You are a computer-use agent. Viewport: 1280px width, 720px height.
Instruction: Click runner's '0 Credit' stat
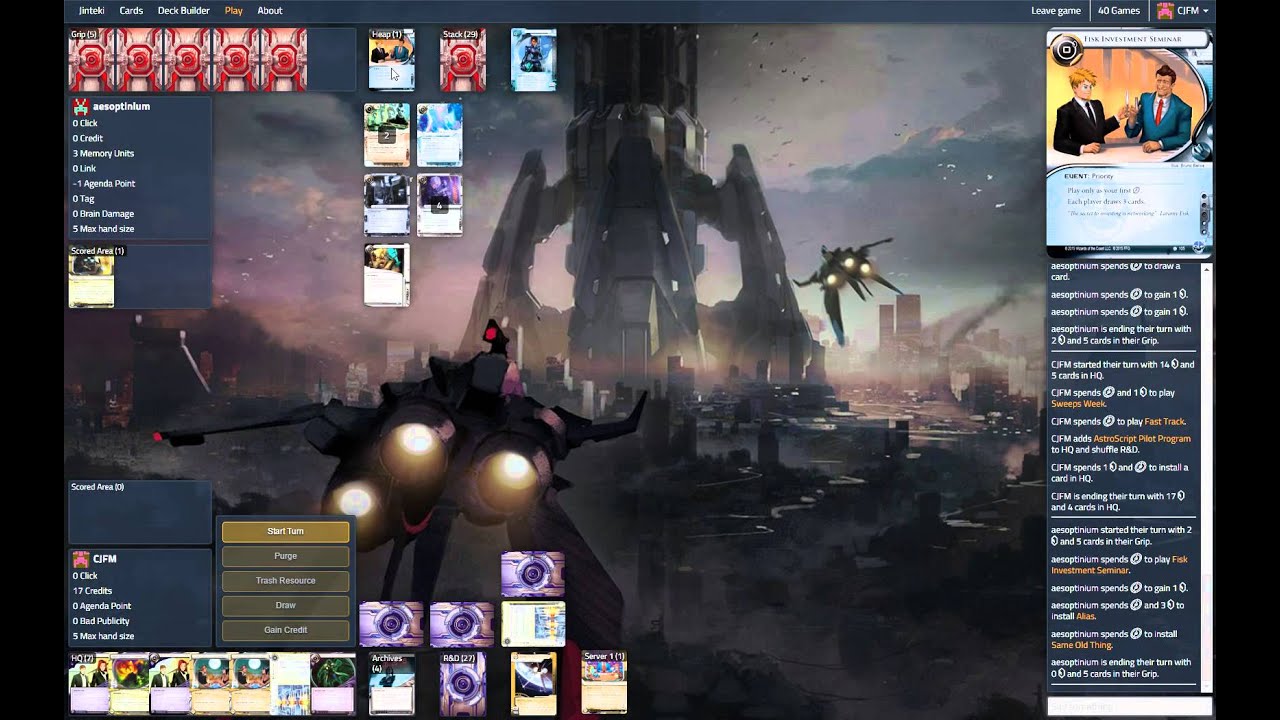(x=88, y=138)
